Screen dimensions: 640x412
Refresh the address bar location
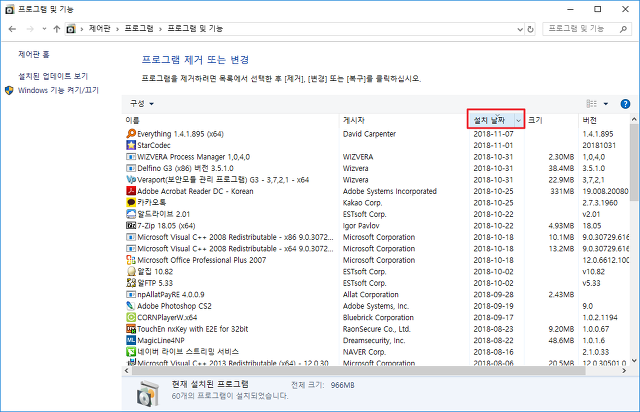coord(530,29)
